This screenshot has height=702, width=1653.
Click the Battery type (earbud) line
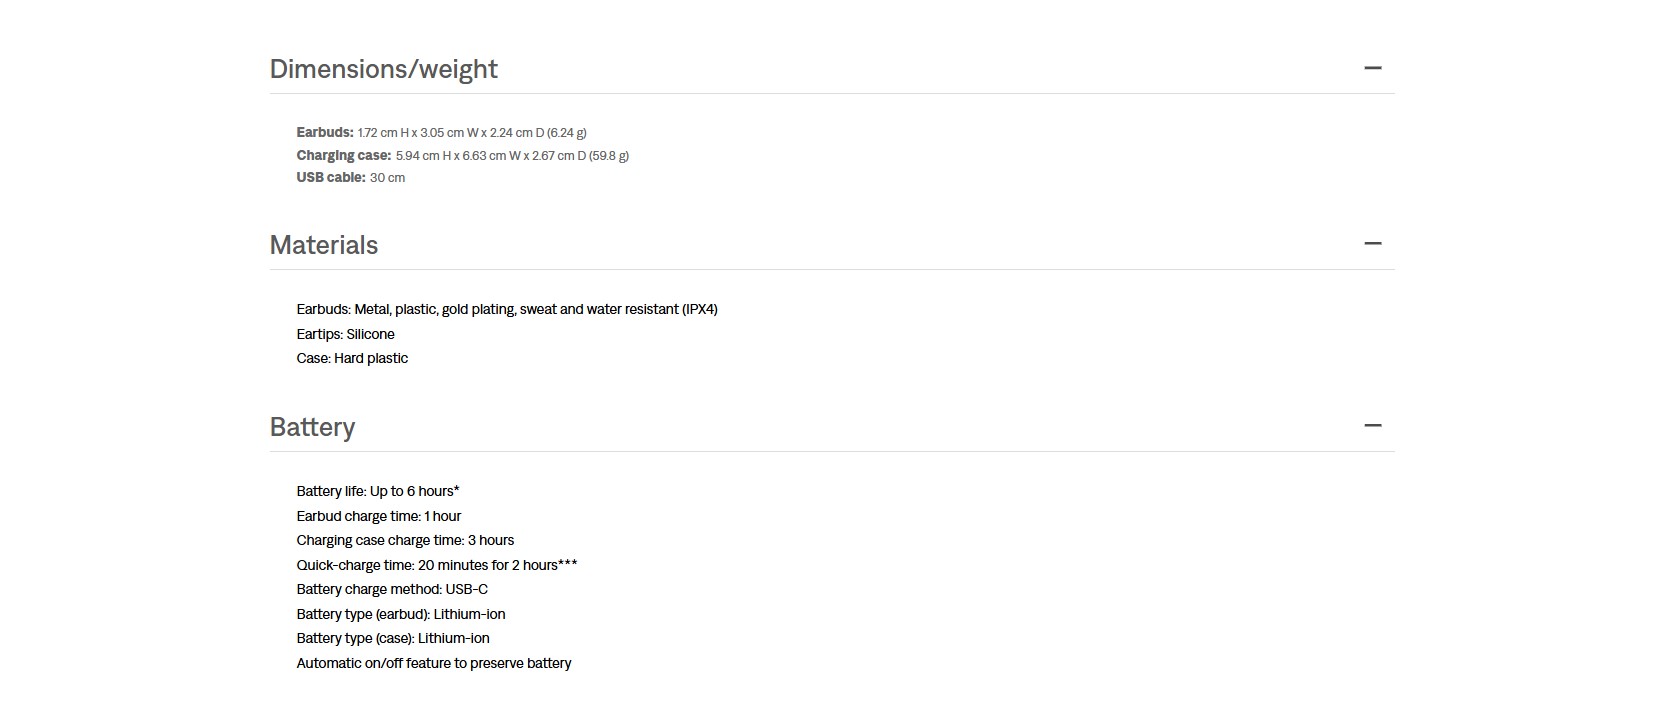[x=400, y=614]
